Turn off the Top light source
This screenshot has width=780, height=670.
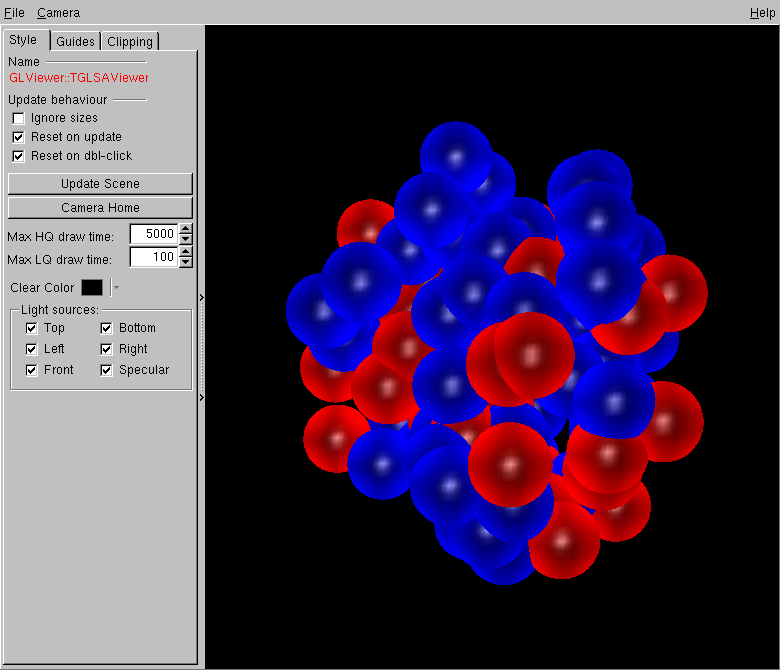tap(31, 328)
